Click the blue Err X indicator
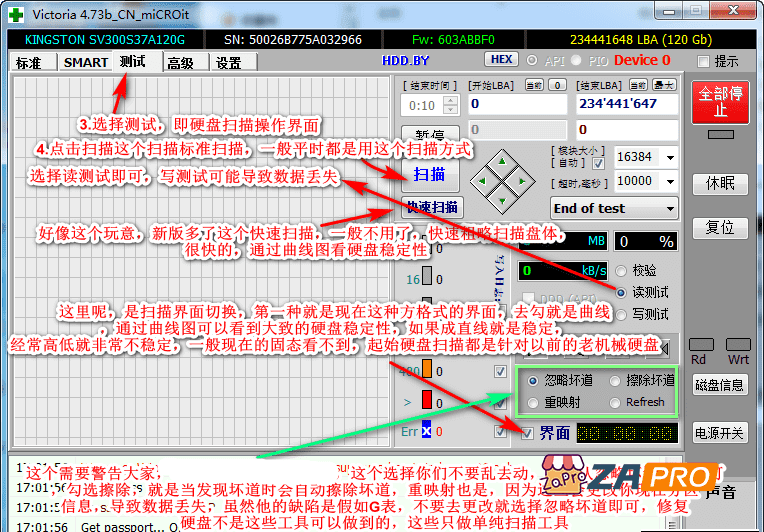Viewport: 764px width, 532px height. tap(426, 431)
